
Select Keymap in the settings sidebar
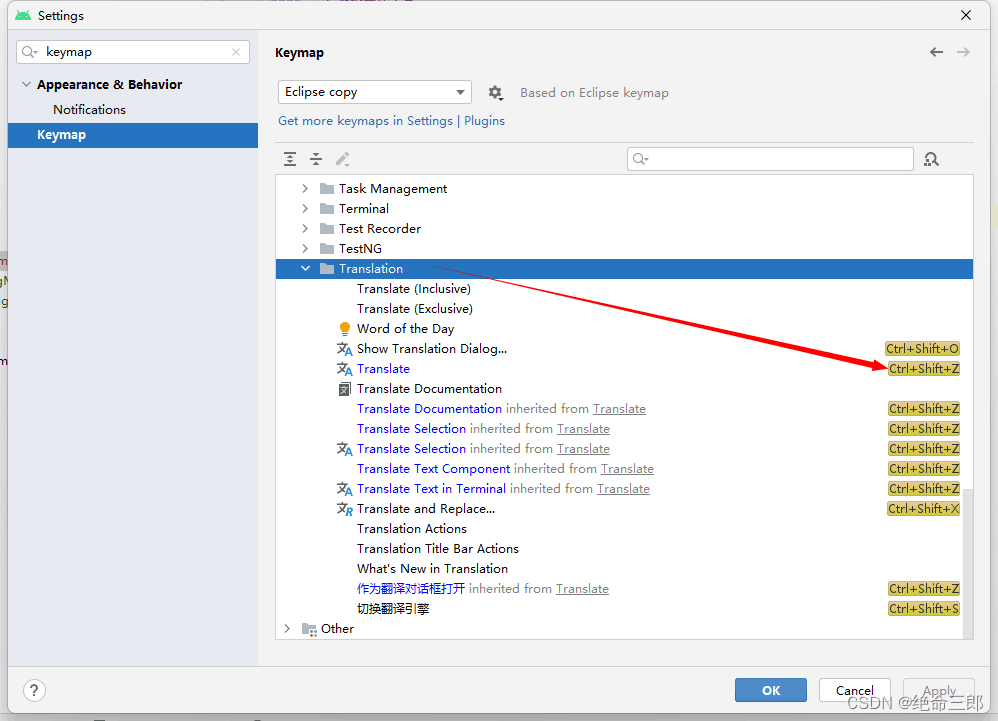[133, 135]
